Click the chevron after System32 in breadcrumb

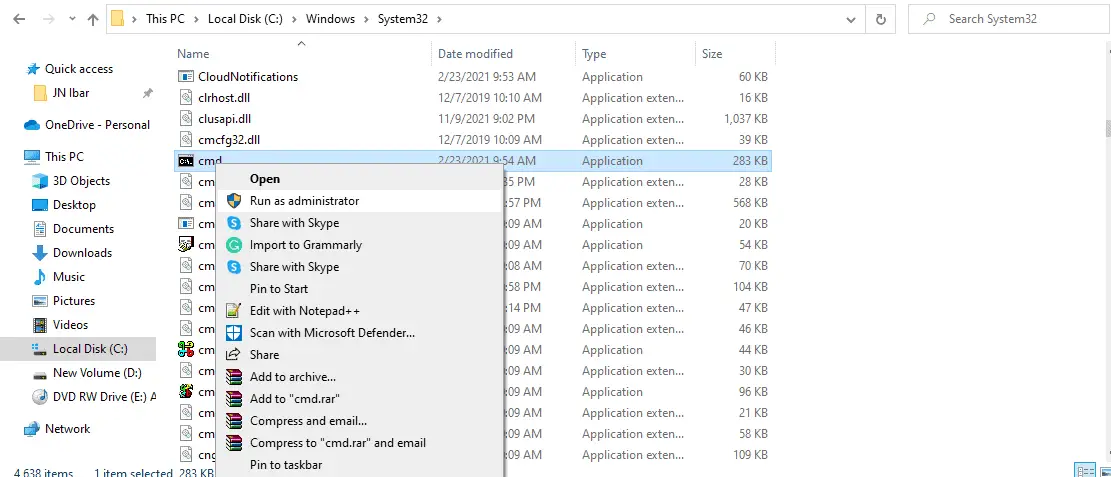pyautogui.click(x=440, y=19)
